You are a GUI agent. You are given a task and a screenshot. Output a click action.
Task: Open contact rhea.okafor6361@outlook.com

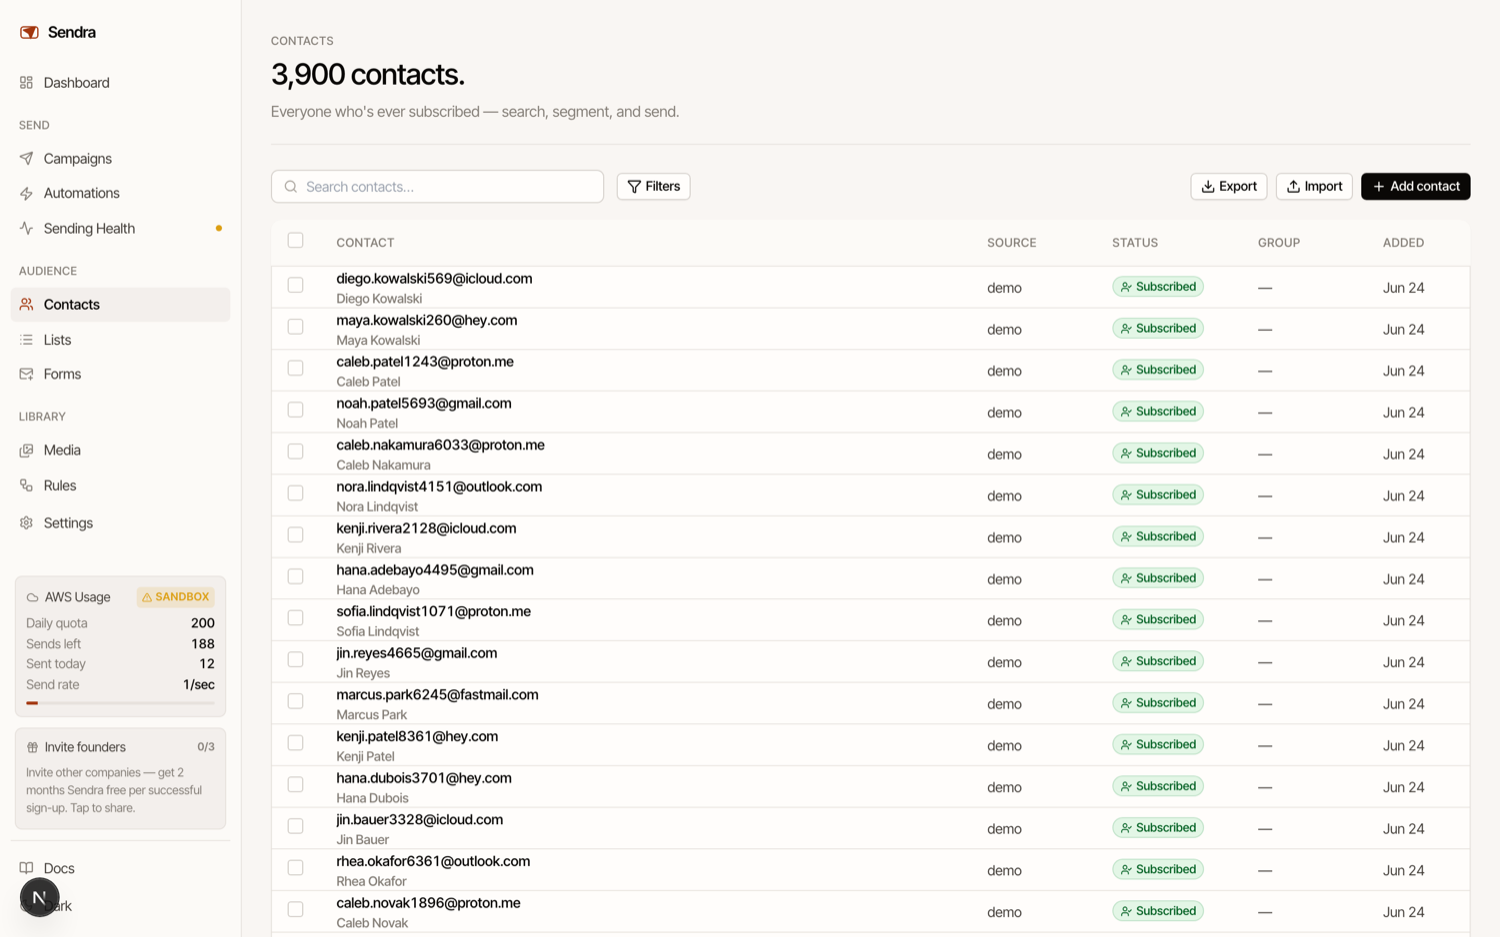(x=433, y=861)
